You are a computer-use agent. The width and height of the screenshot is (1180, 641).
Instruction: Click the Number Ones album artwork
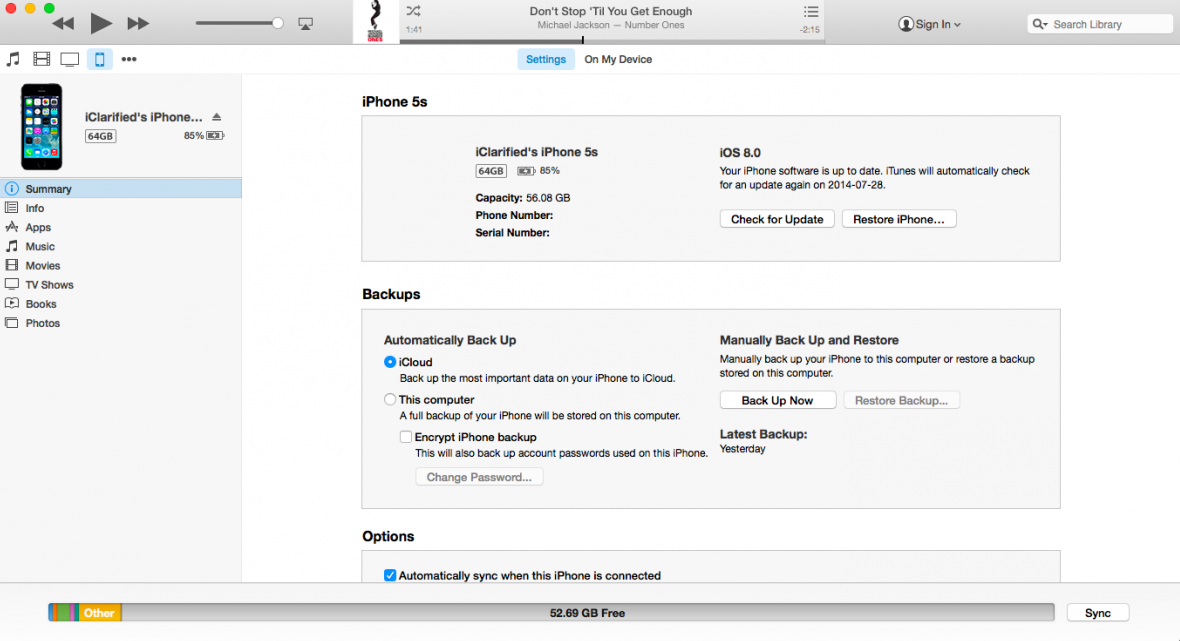pos(376,22)
